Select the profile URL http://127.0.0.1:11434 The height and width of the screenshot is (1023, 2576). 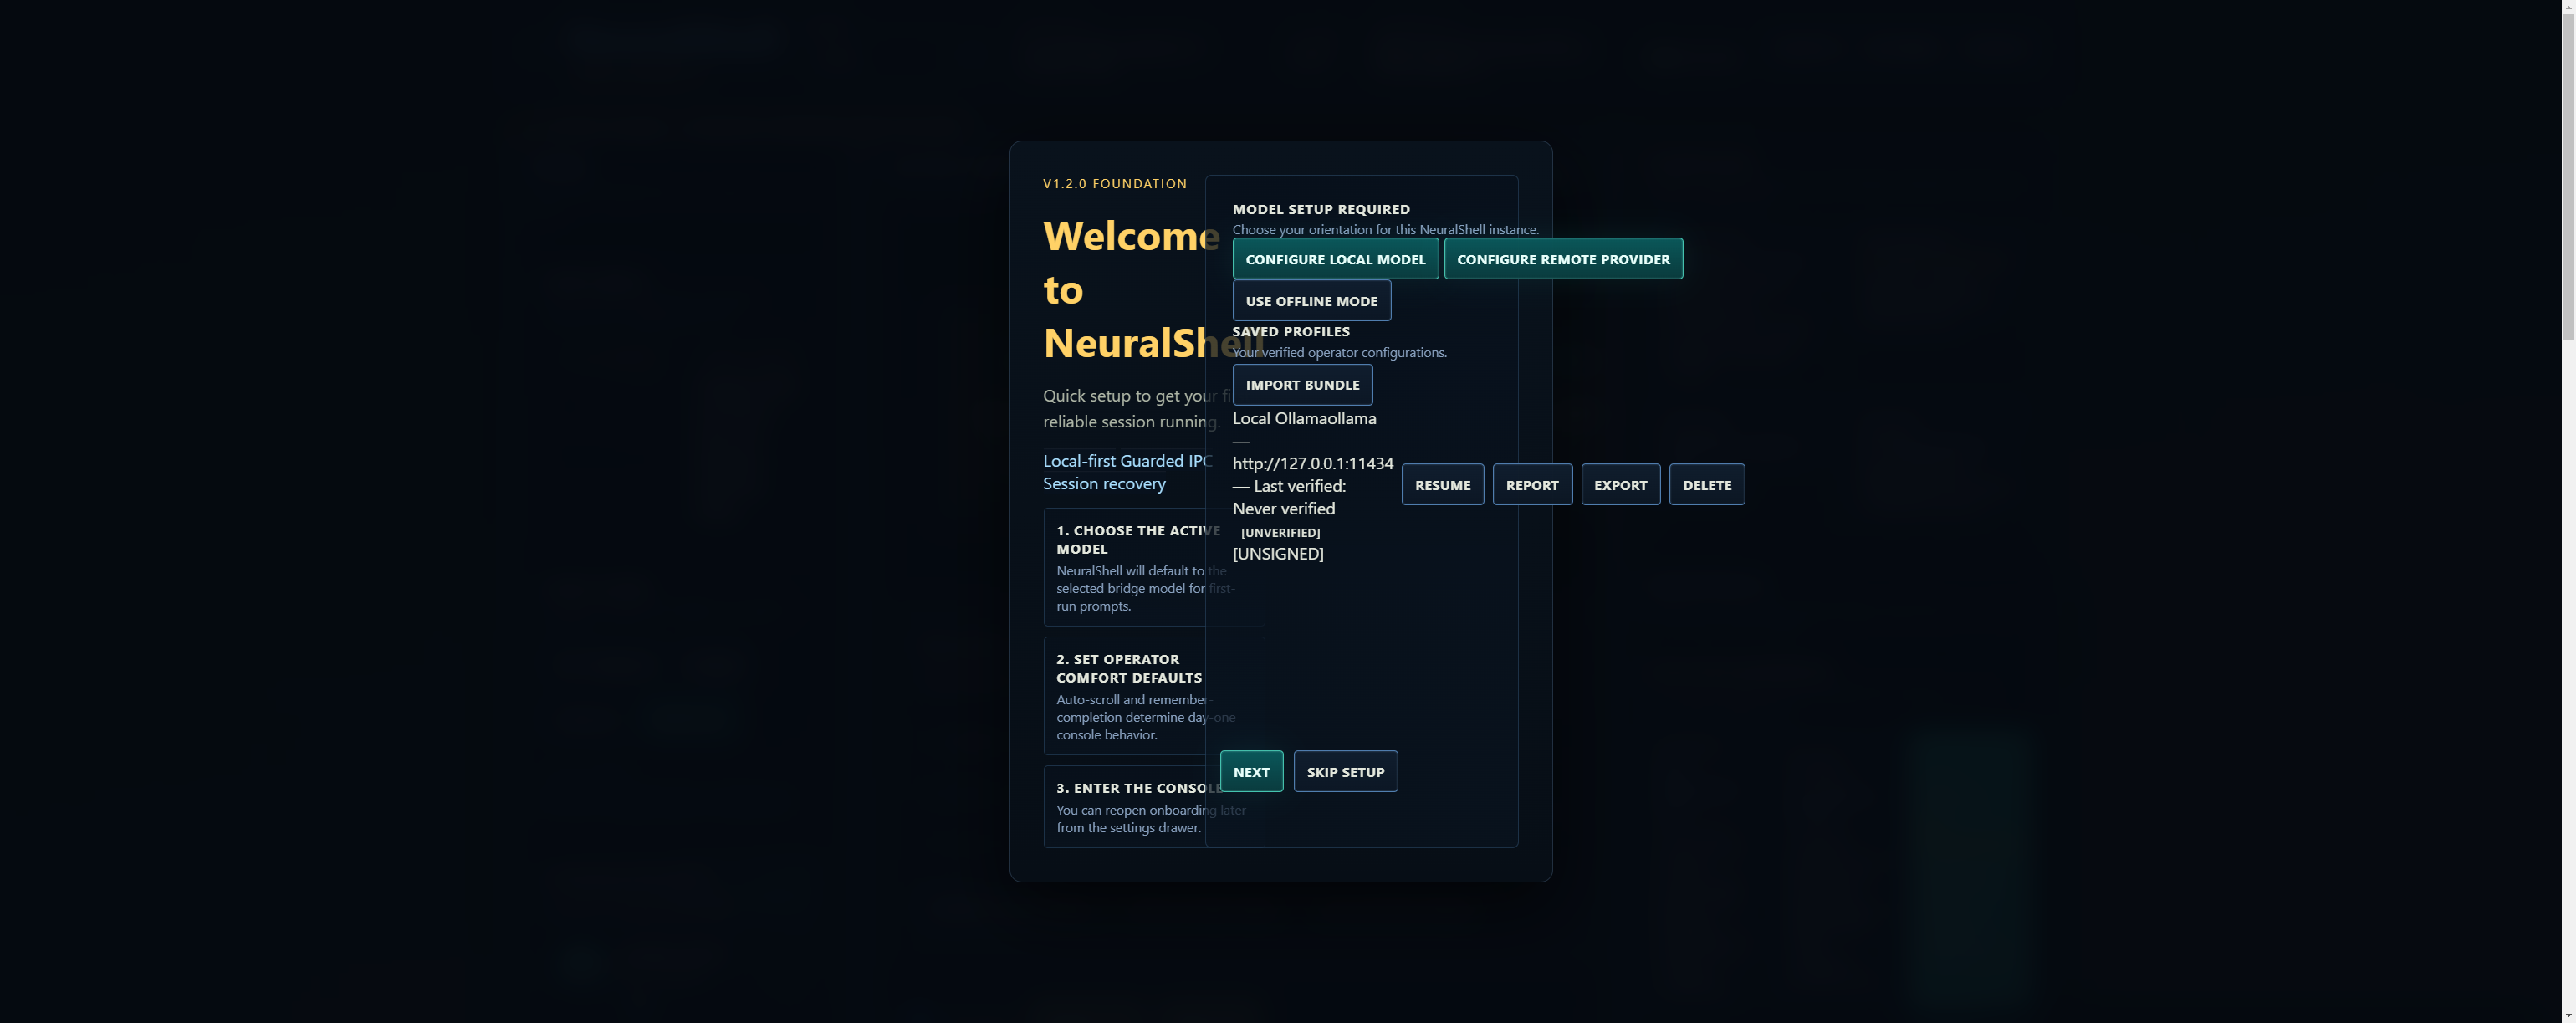pos(1312,463)
